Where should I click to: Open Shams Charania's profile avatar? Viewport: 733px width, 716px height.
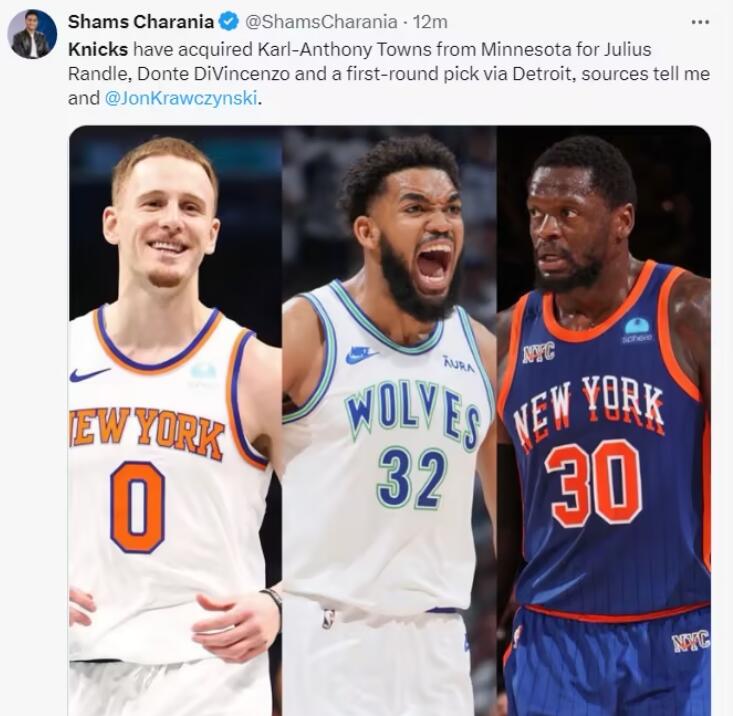[32, 34]
